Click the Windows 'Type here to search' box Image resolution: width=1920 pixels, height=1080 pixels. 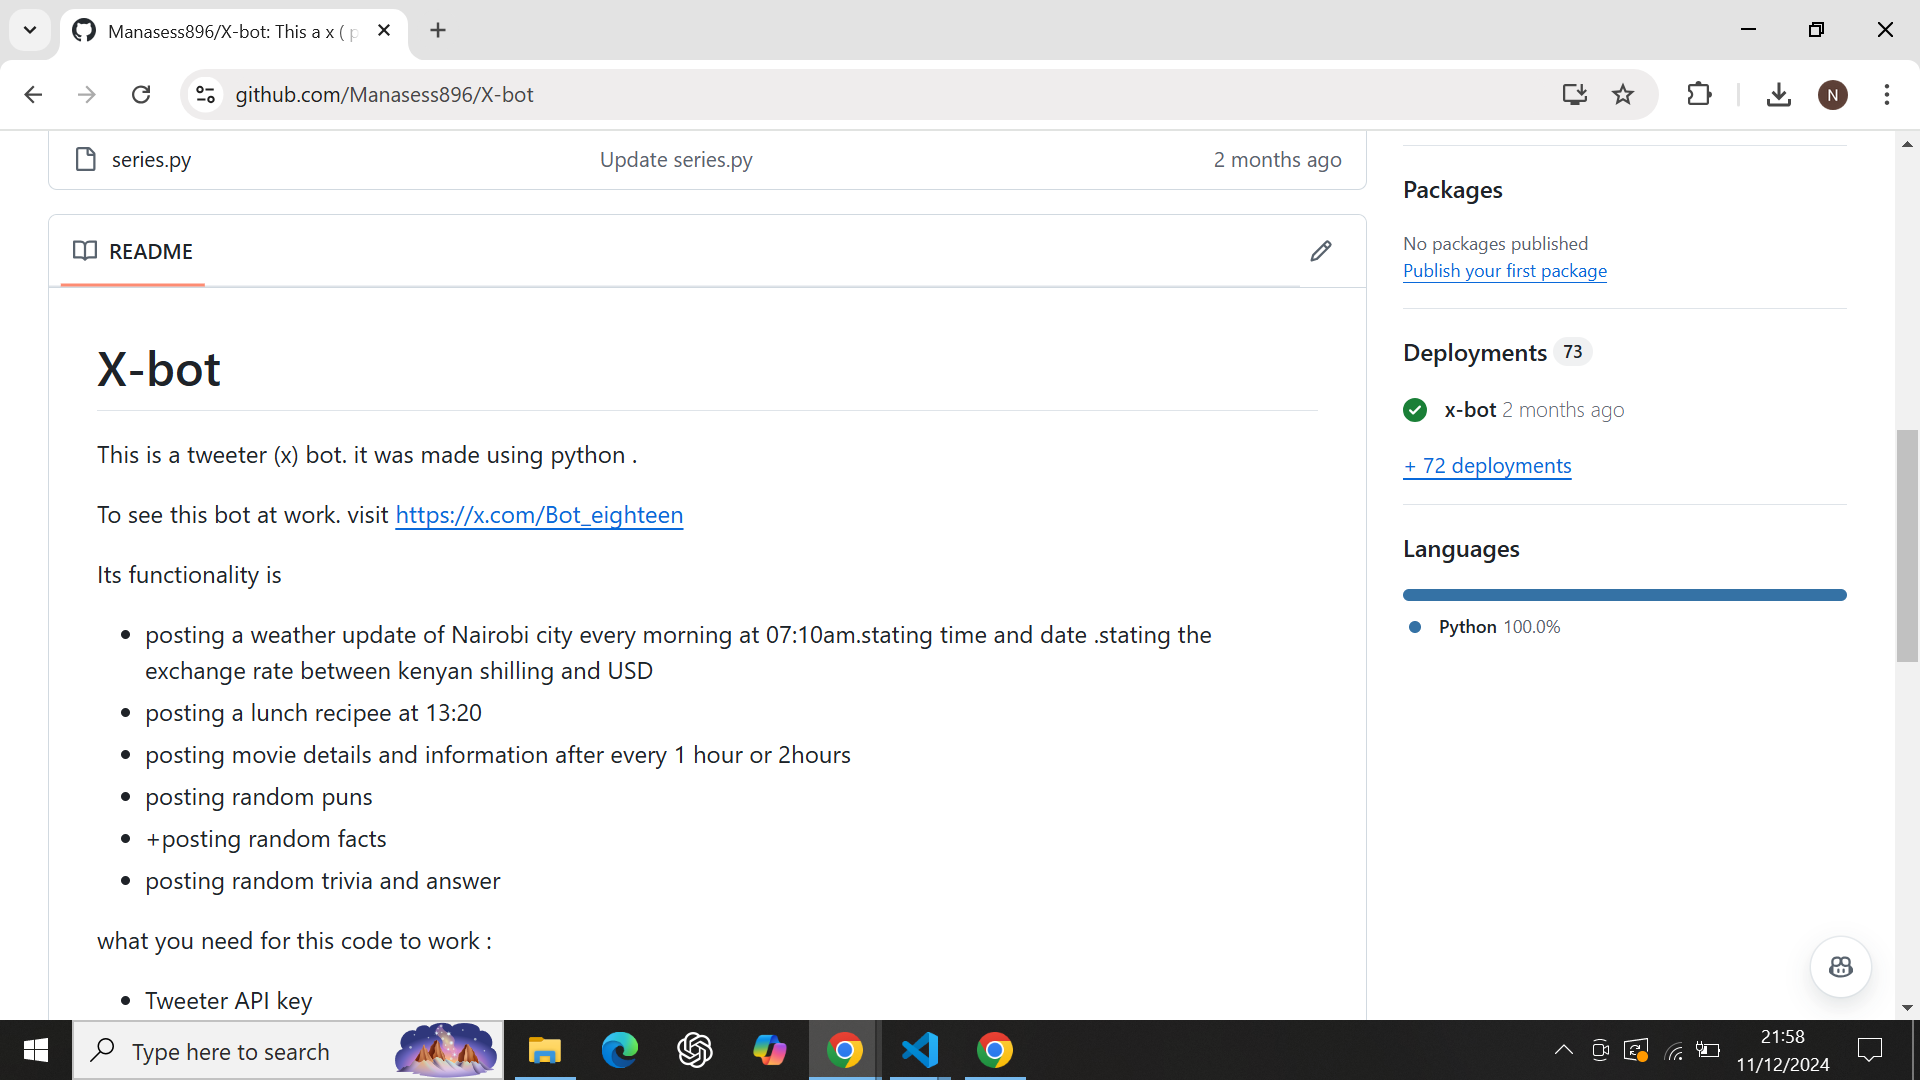click(288, 1050)
